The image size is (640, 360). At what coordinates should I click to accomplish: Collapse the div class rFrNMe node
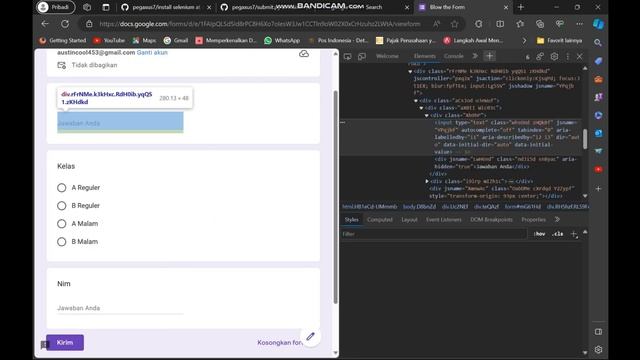click(x=410, y=71)
